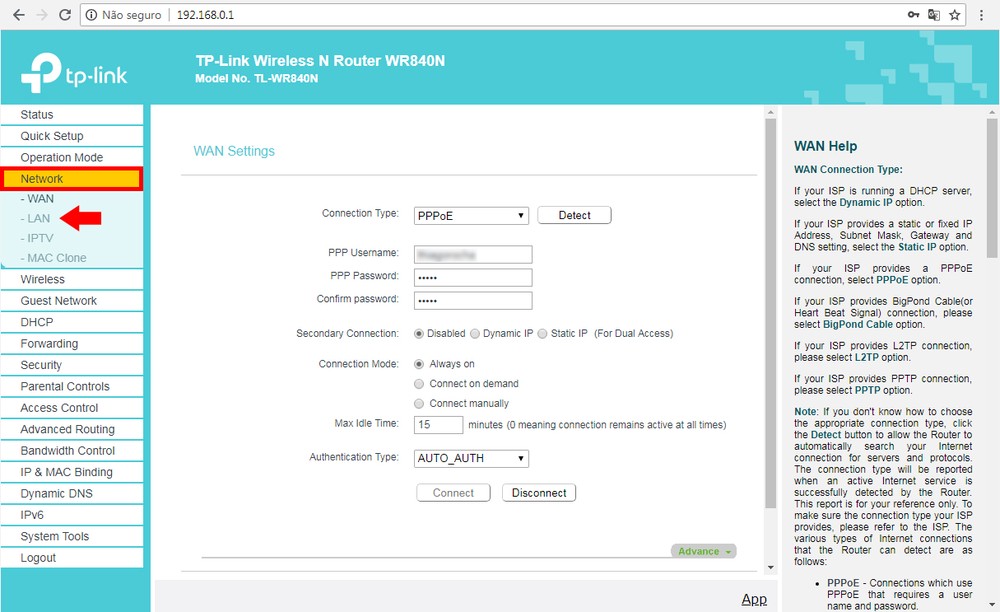Open the Security menu
Viewport: 1000px width, 612px height.
[x=72, y=365]
